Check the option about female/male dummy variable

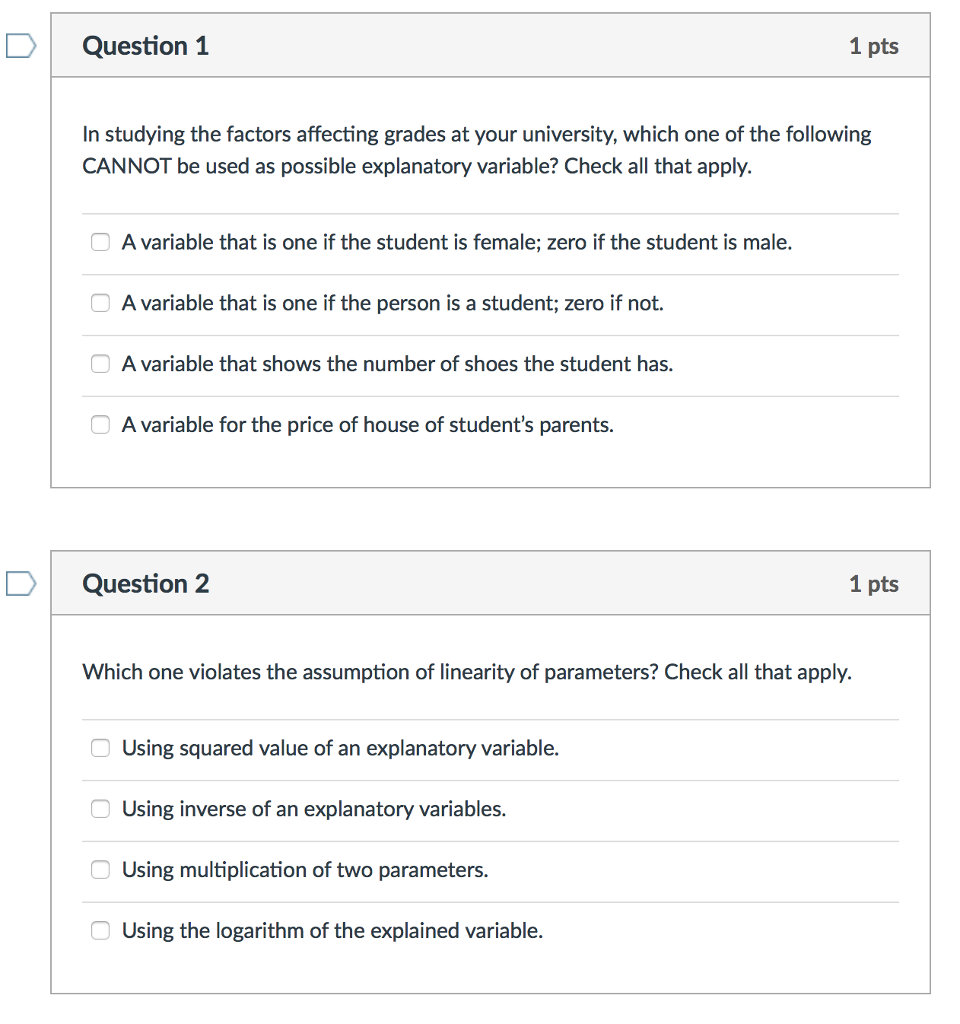point(100,242)
